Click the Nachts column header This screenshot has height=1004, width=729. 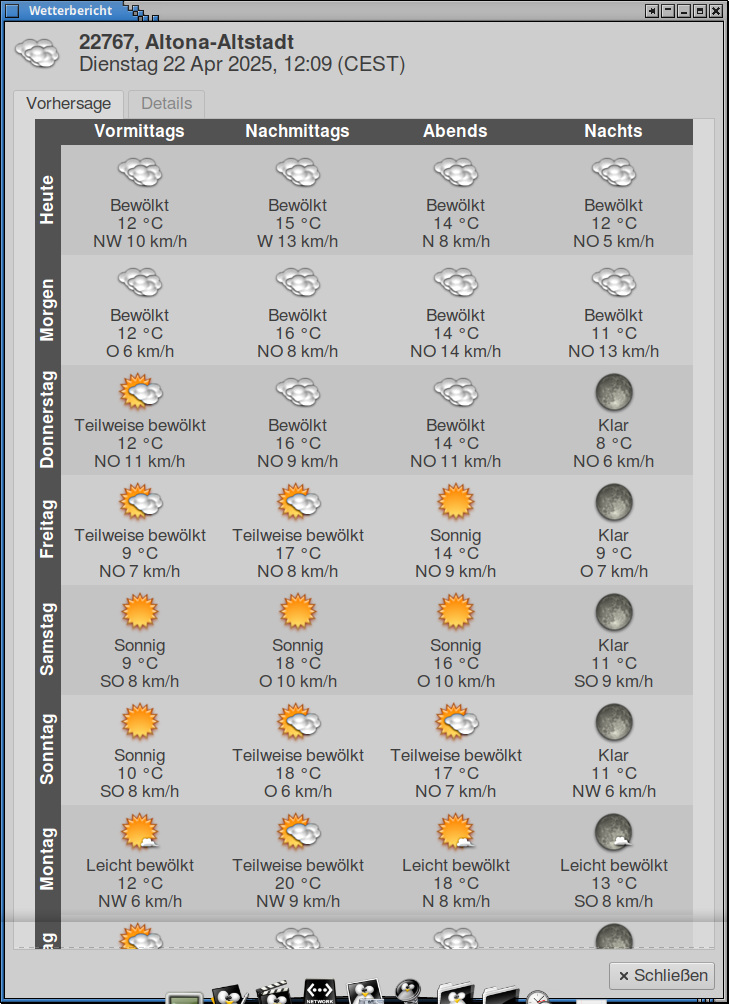(x=613, y=131)
